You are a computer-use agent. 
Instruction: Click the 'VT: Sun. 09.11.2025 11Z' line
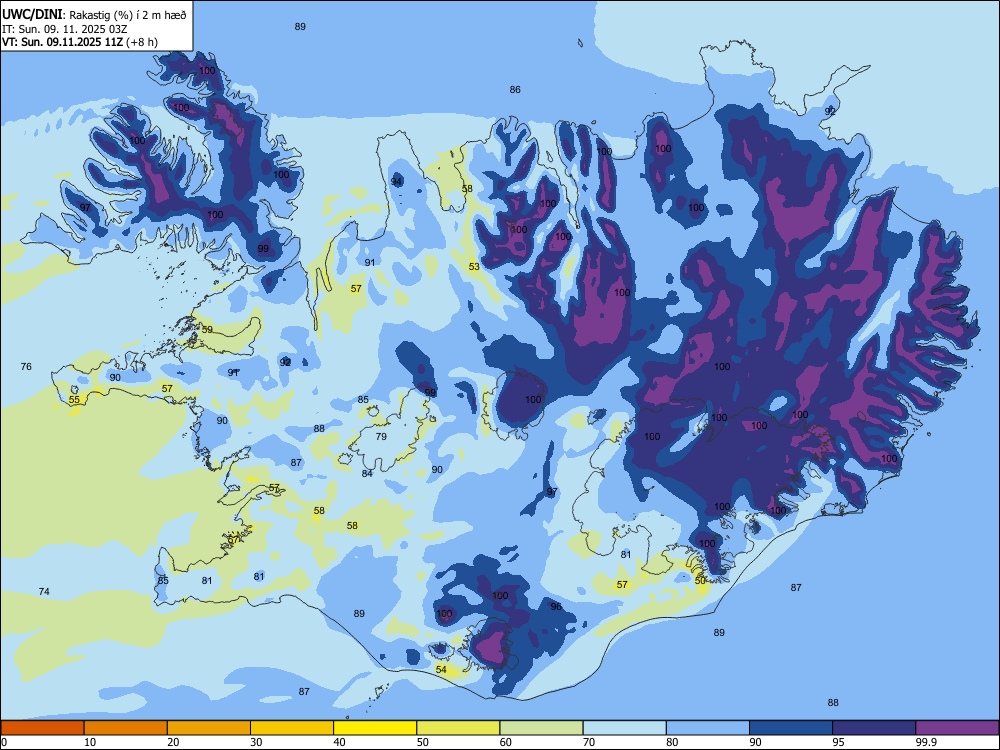[62, 42]
